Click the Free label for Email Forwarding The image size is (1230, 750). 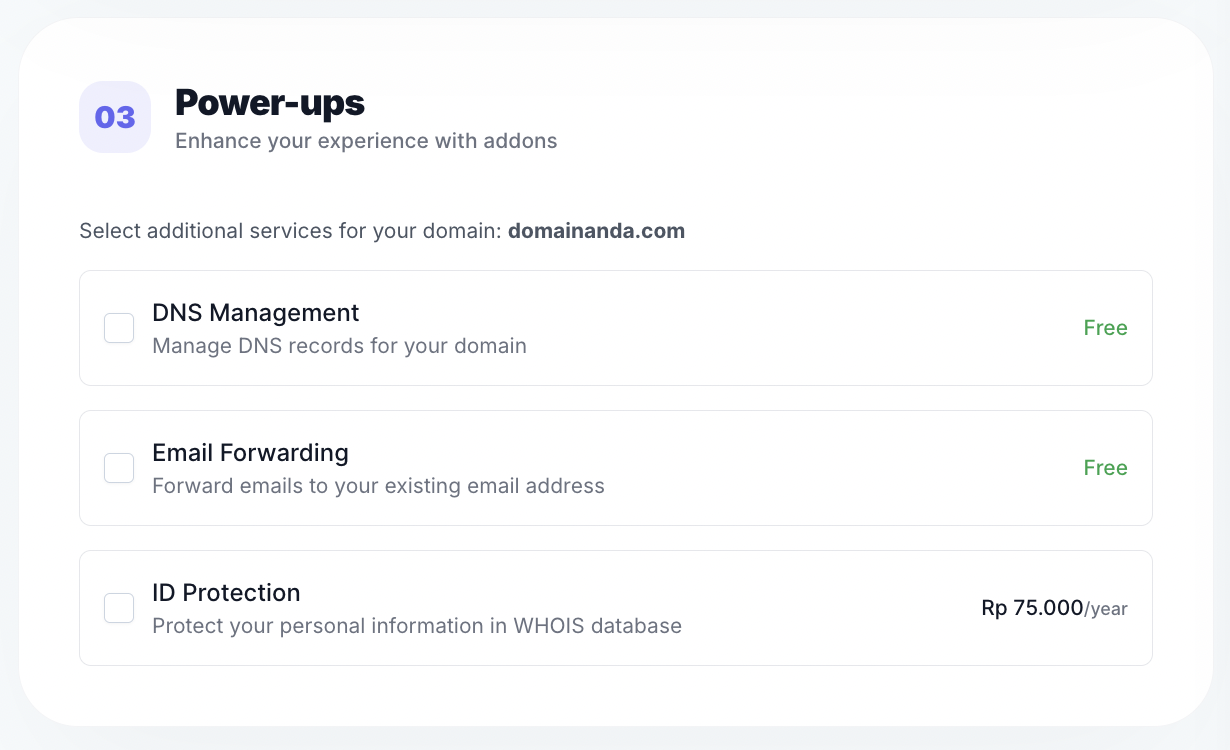click(1105, 468)
